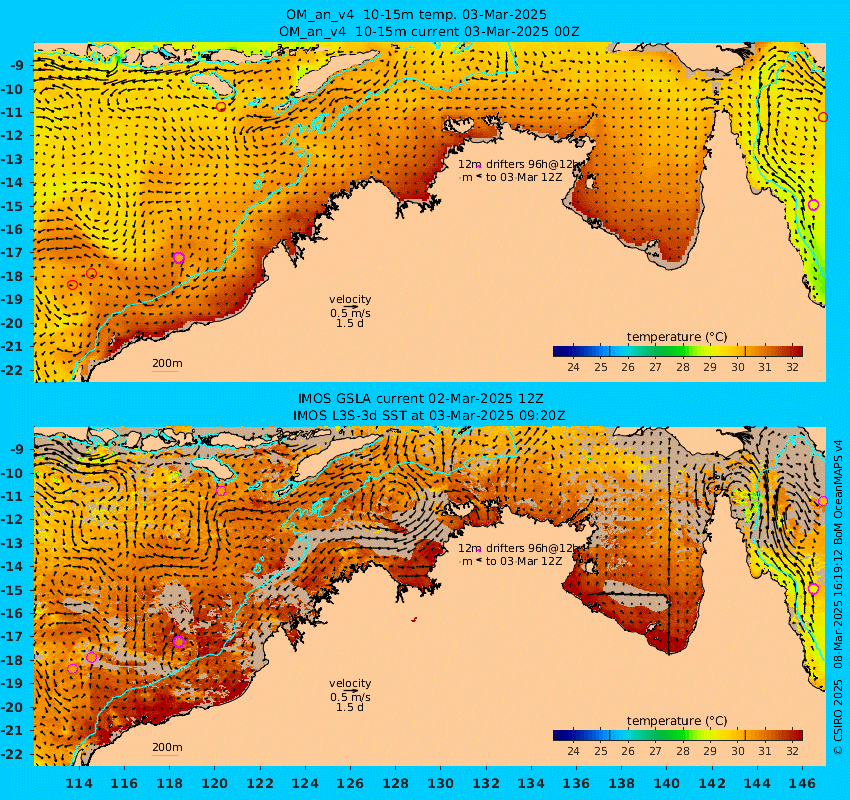
Task: Click color bar tick 26 in the IMOS GSLA panel
Action: tap(628, 751)
